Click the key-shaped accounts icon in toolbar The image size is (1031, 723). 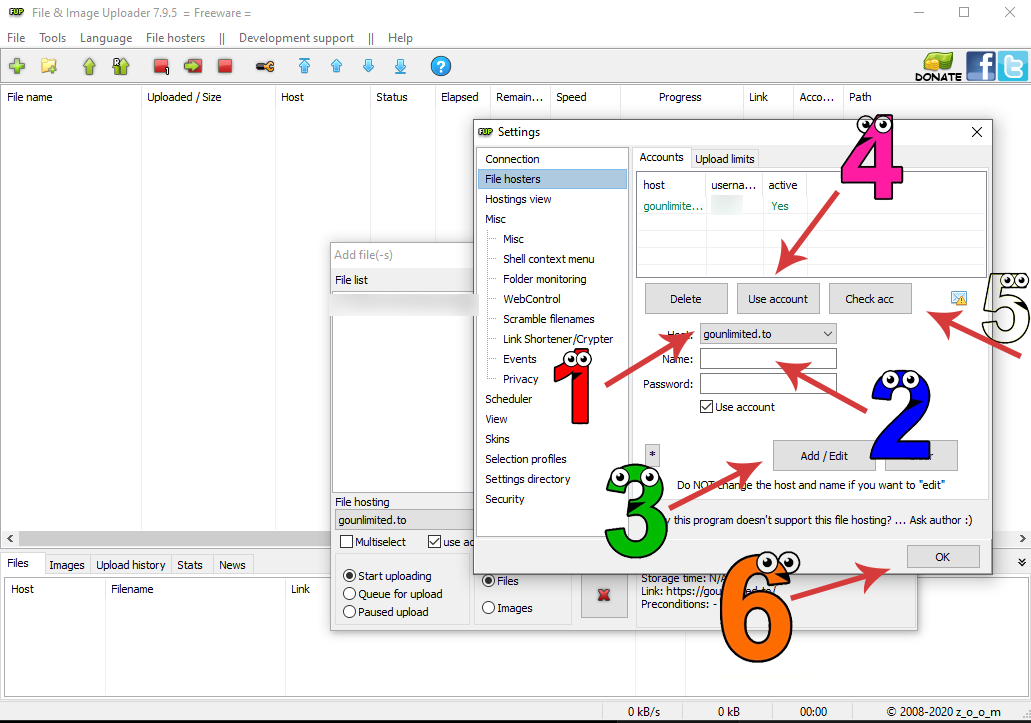click(x=264, y=67)
